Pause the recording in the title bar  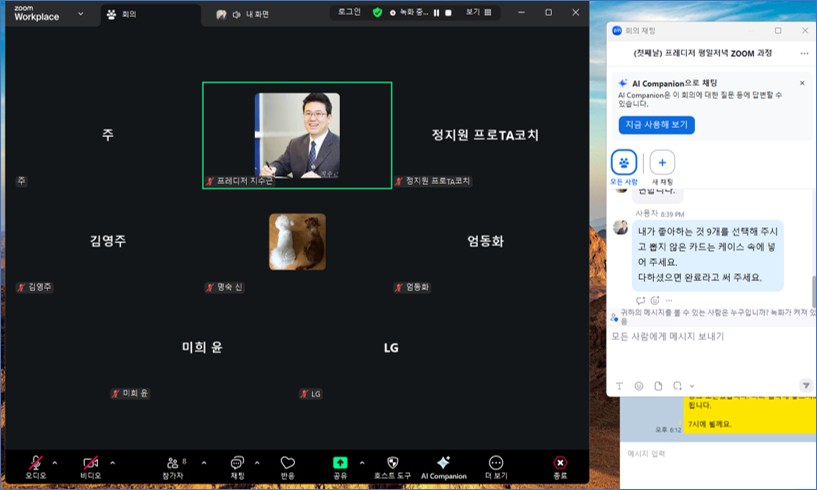[436, 13]
